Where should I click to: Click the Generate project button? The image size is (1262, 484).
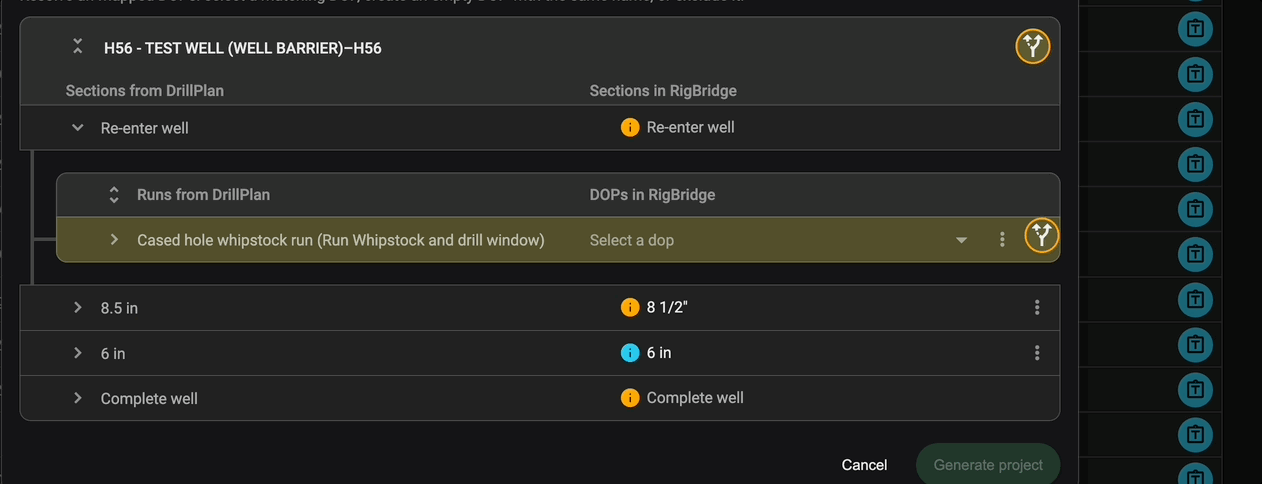987,465
